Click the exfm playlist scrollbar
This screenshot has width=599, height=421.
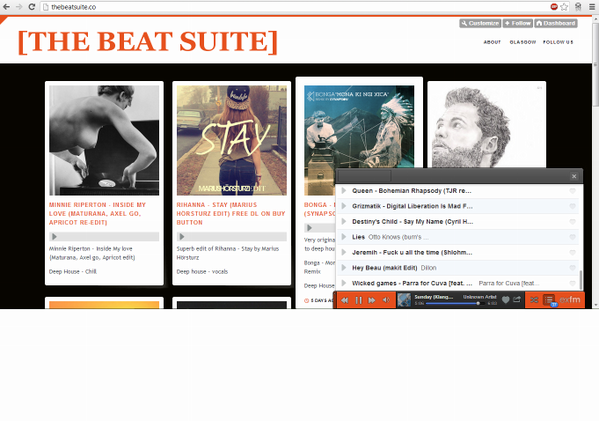(581, 280)
